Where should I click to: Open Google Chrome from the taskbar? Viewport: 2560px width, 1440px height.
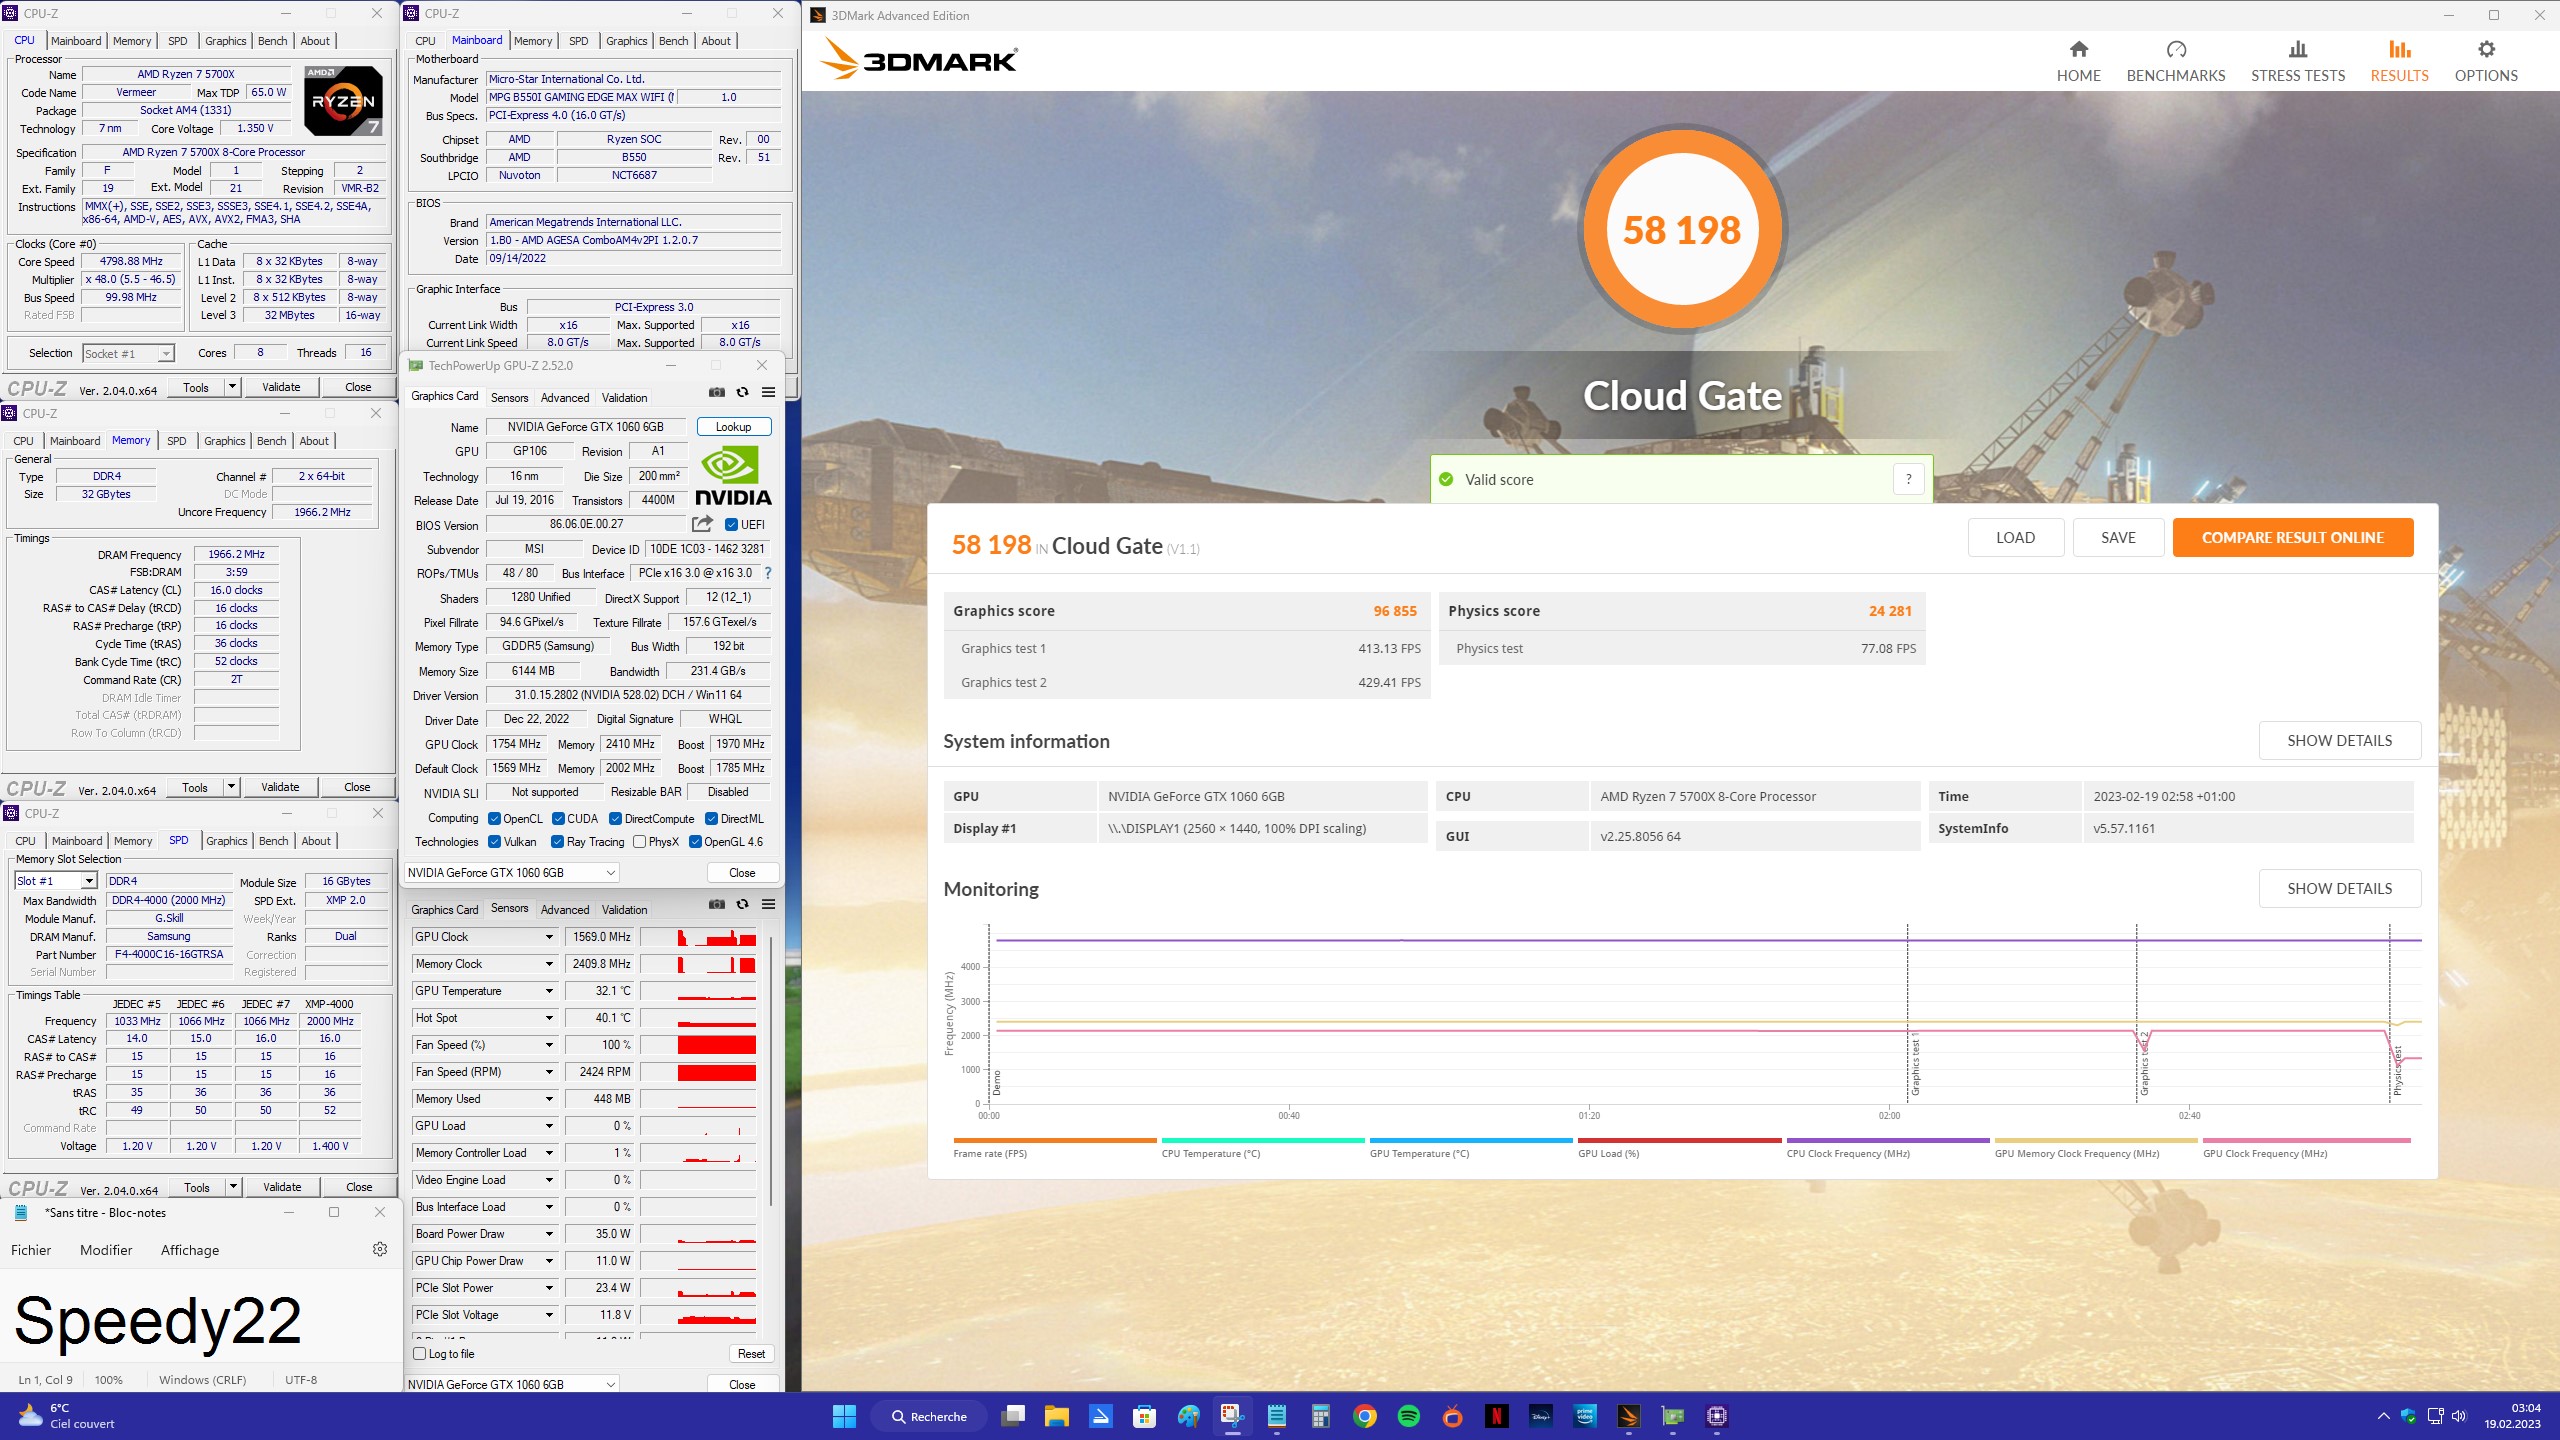[1364, 1416]
